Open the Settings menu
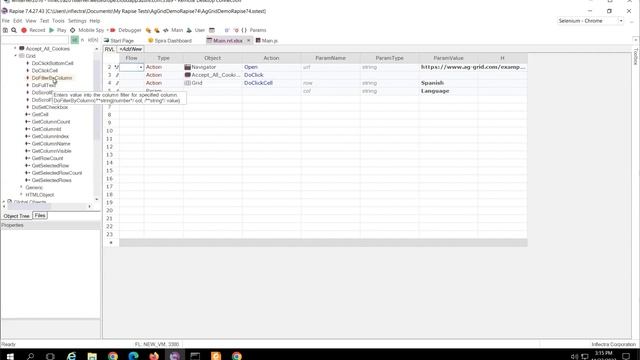The width and height of the screenshot is (640, 360). click(x=77, y=21)
